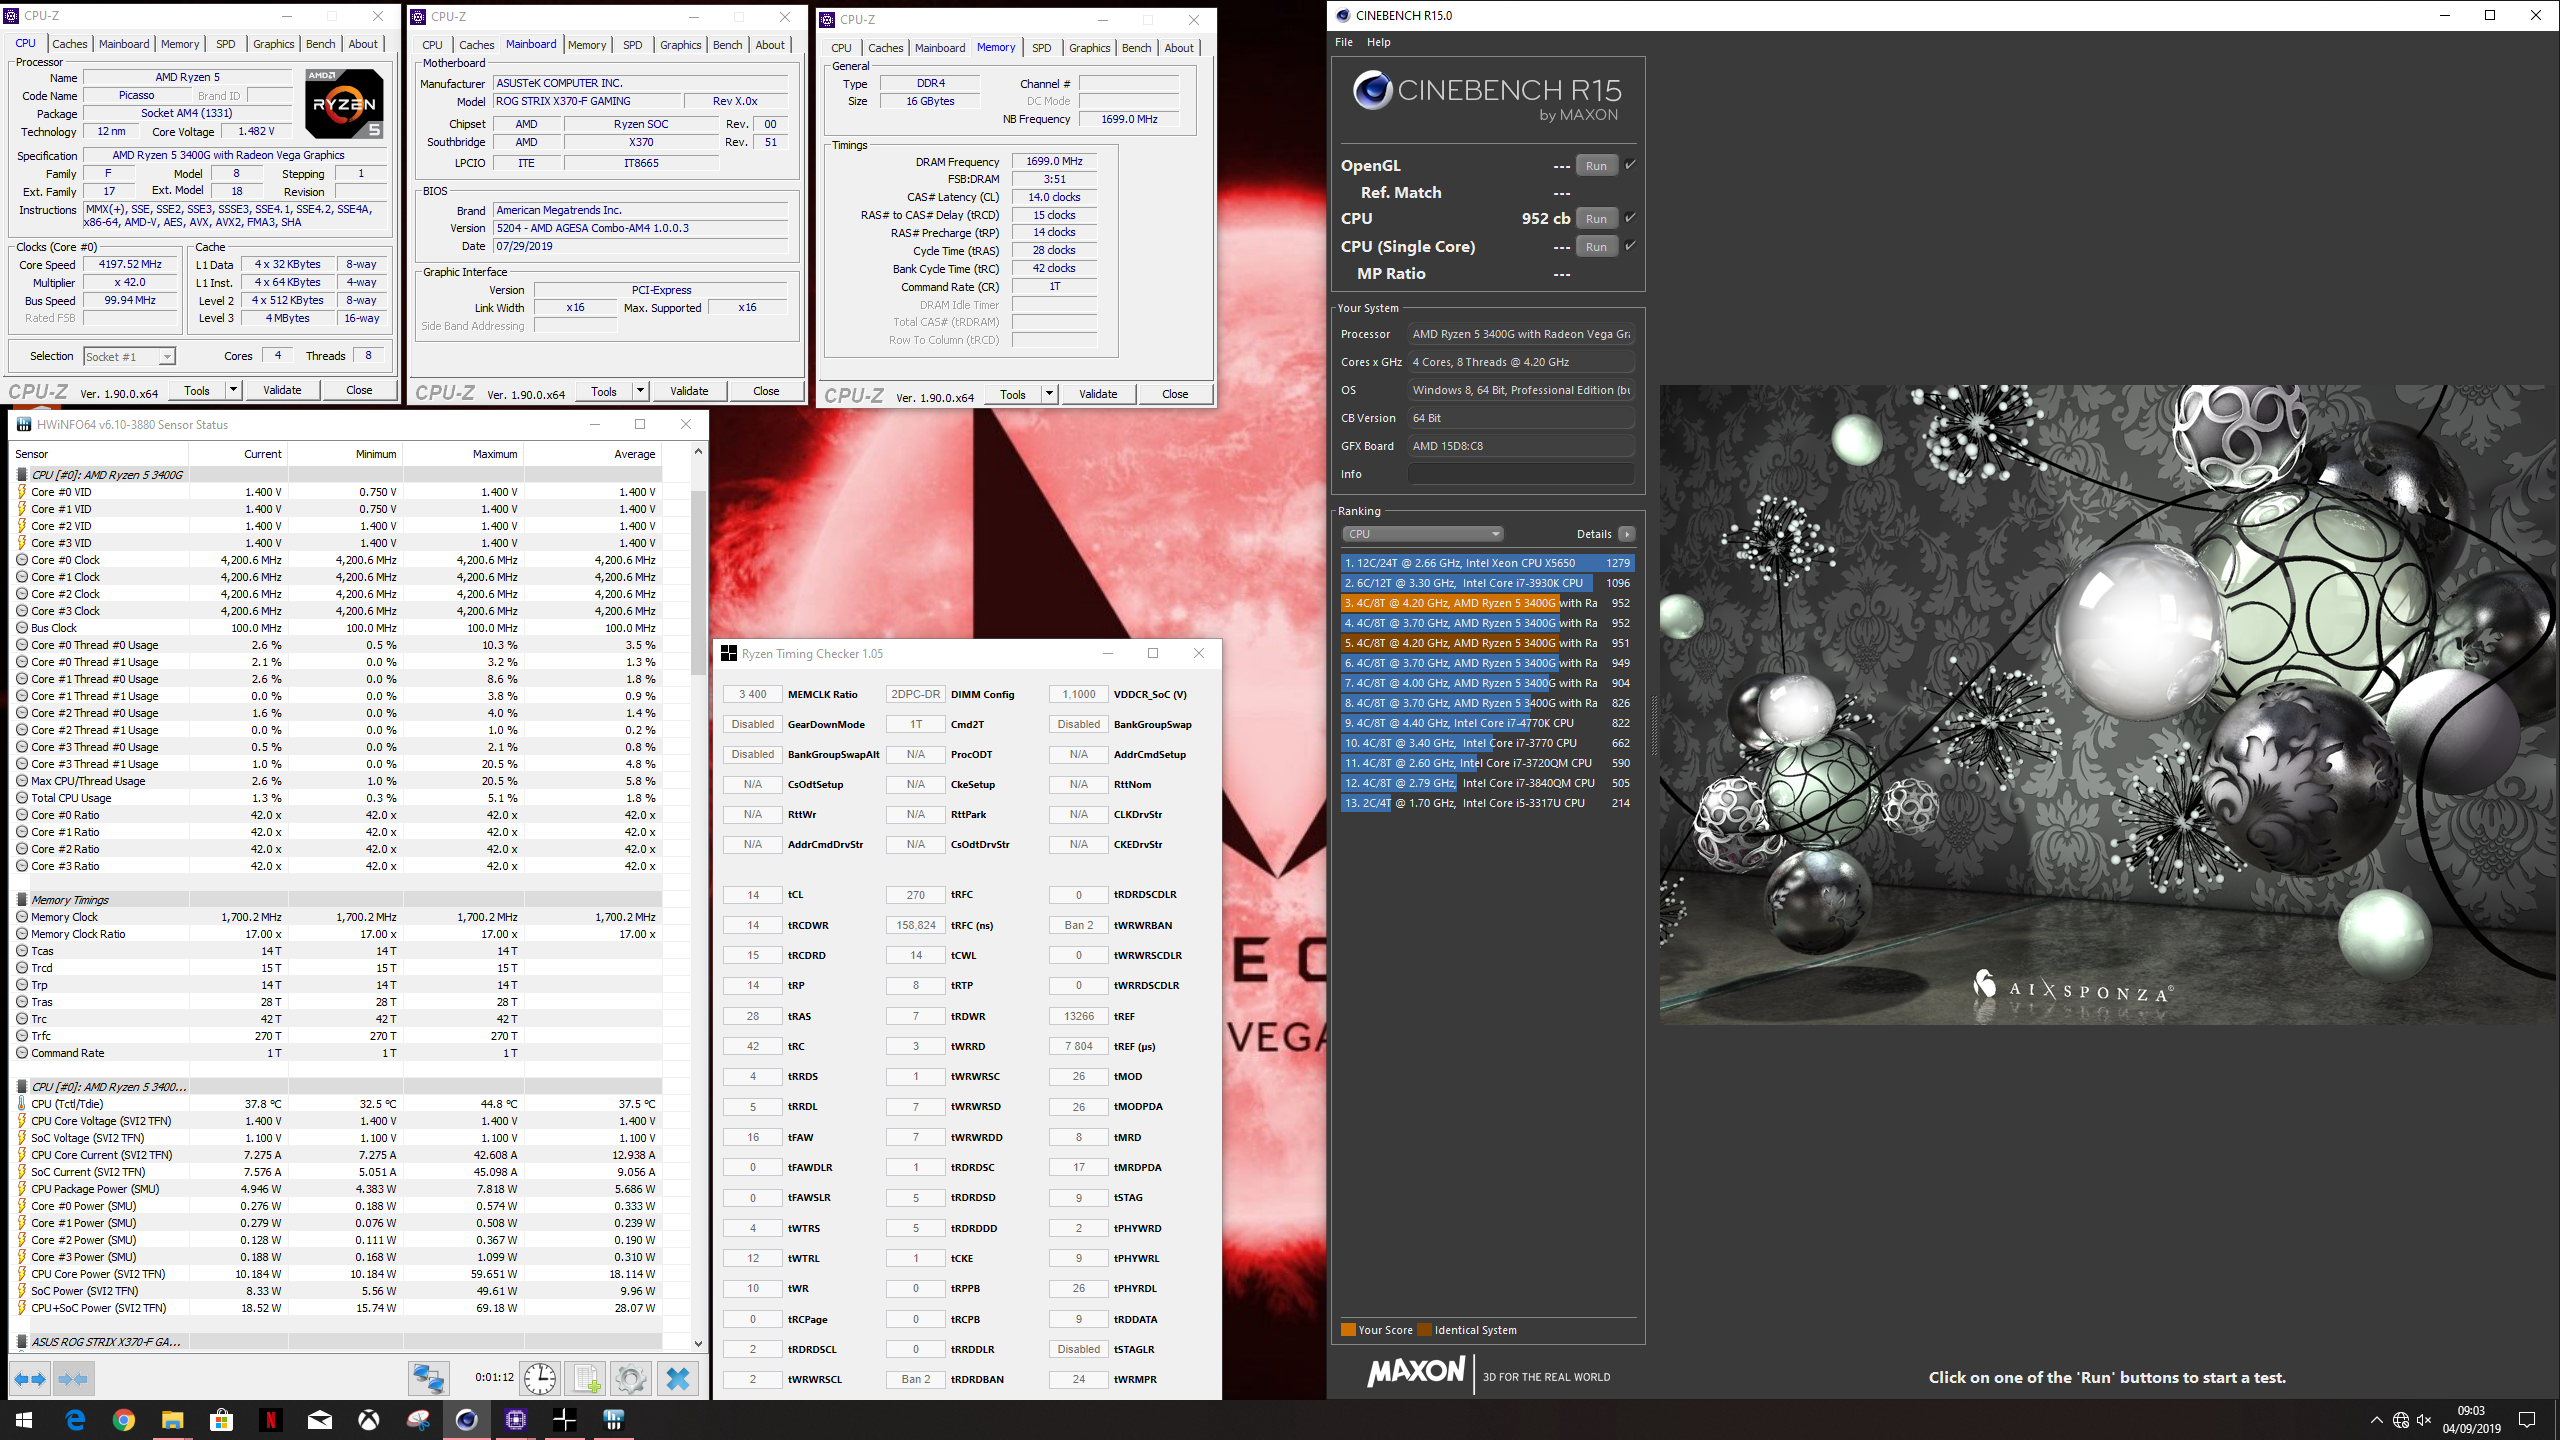Viewport: 2560px width, 1440px height.
Task: Open Microsoft Store taskbar icon
Action: pyautogui.click(x=222, y=1420)
